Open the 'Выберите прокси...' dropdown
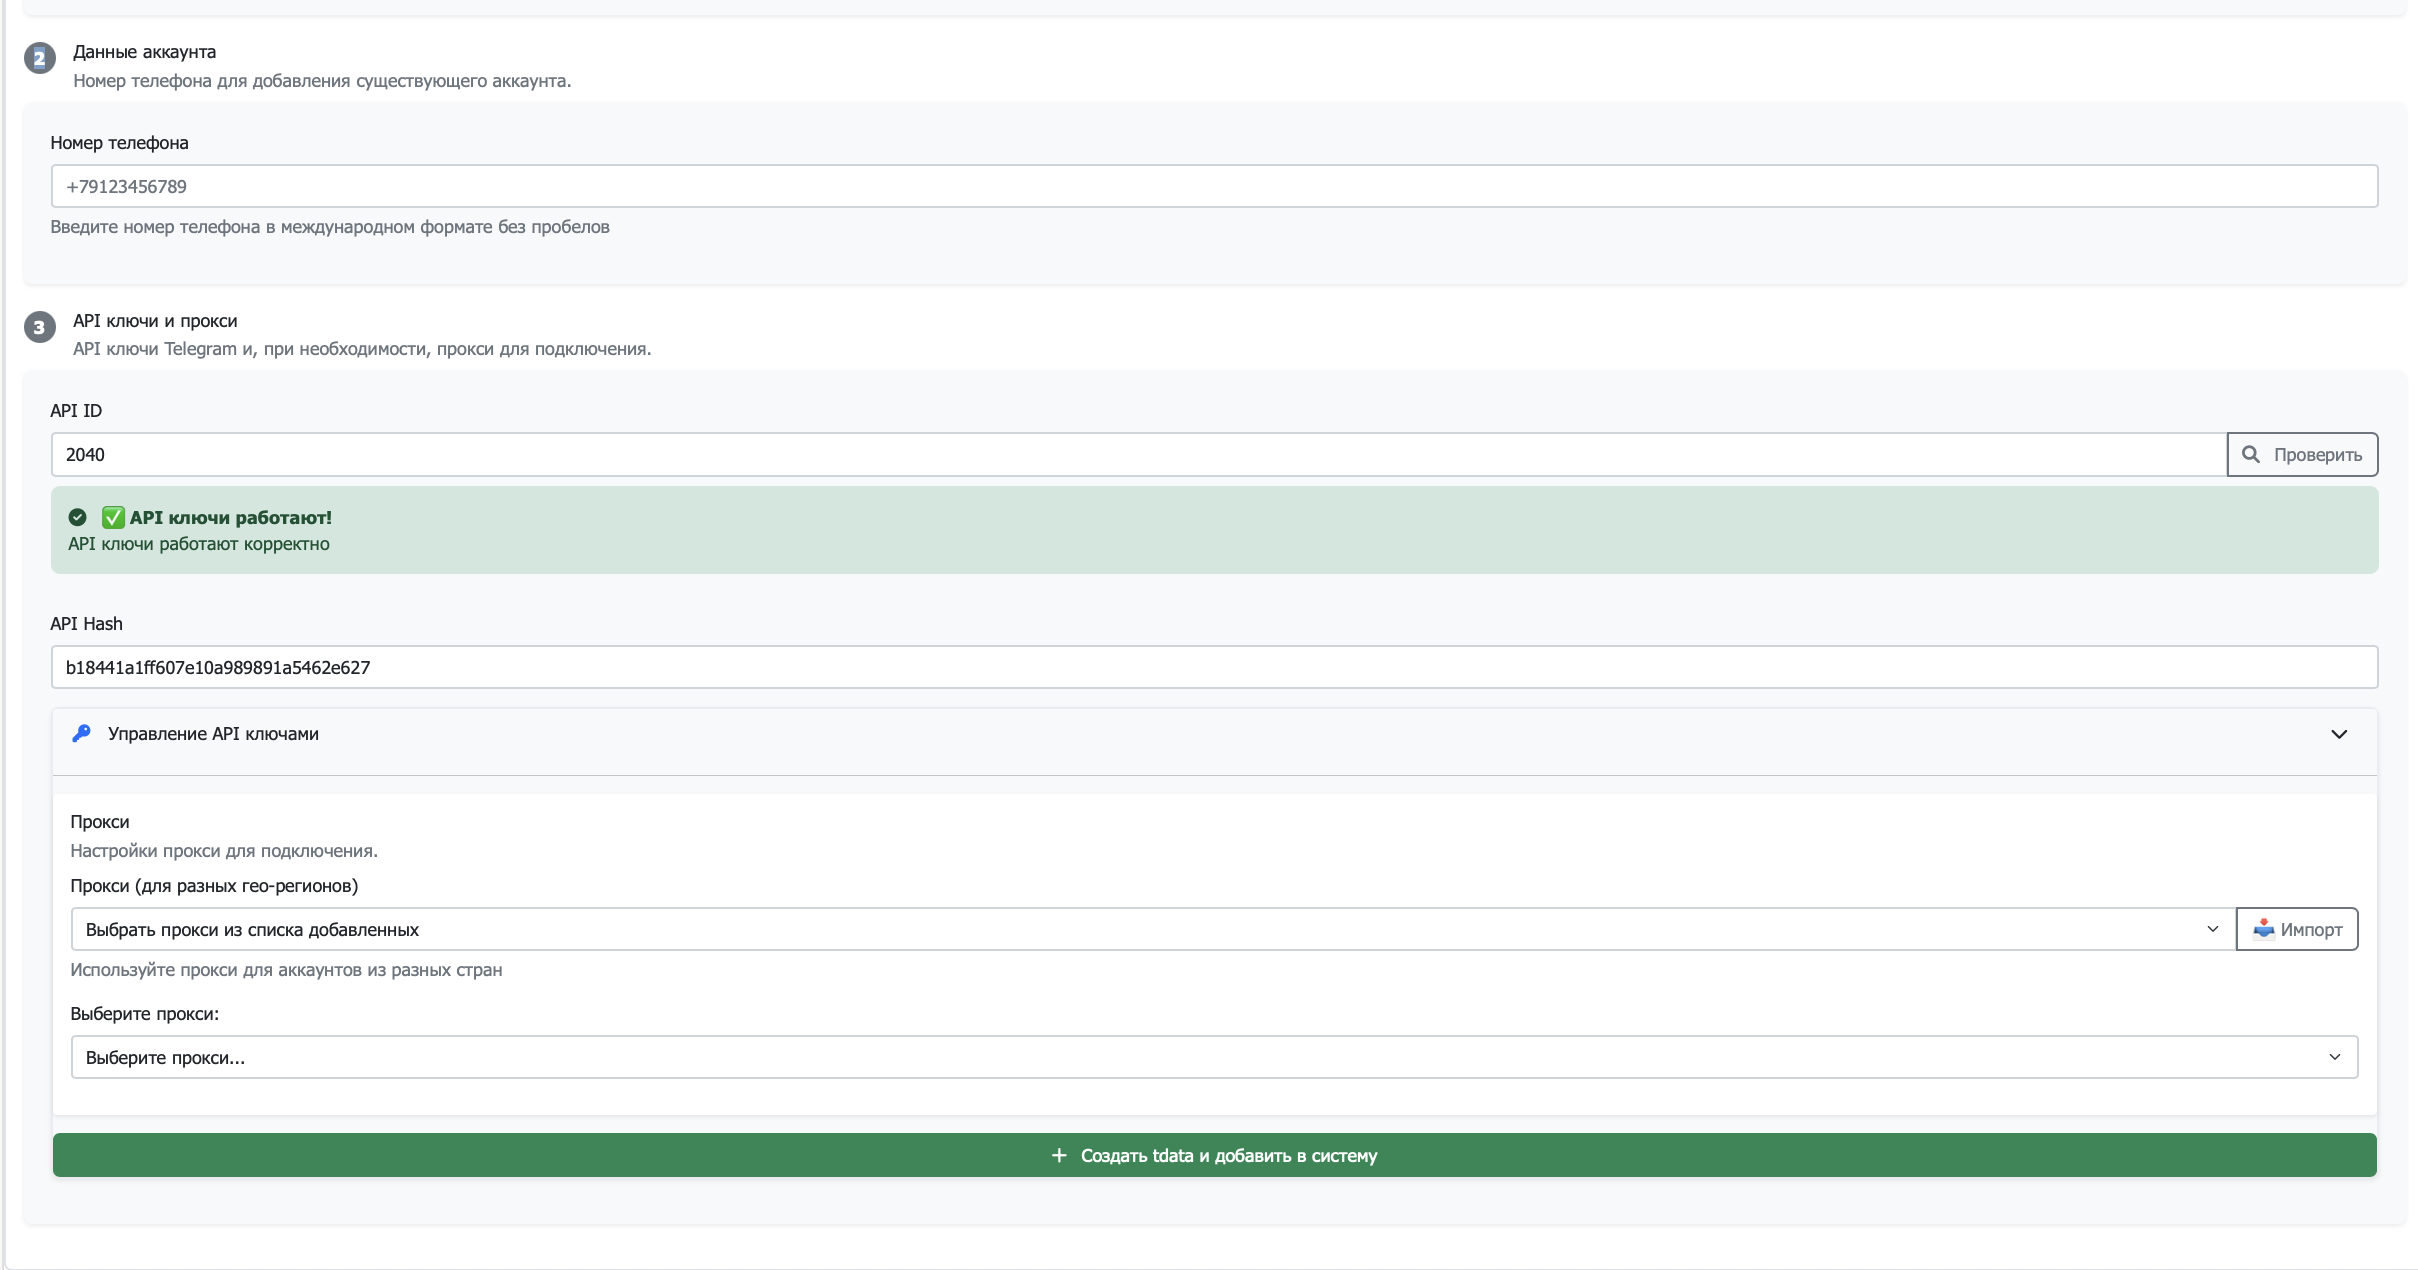The image size is (2418, 1270). click(1213, 1058)
